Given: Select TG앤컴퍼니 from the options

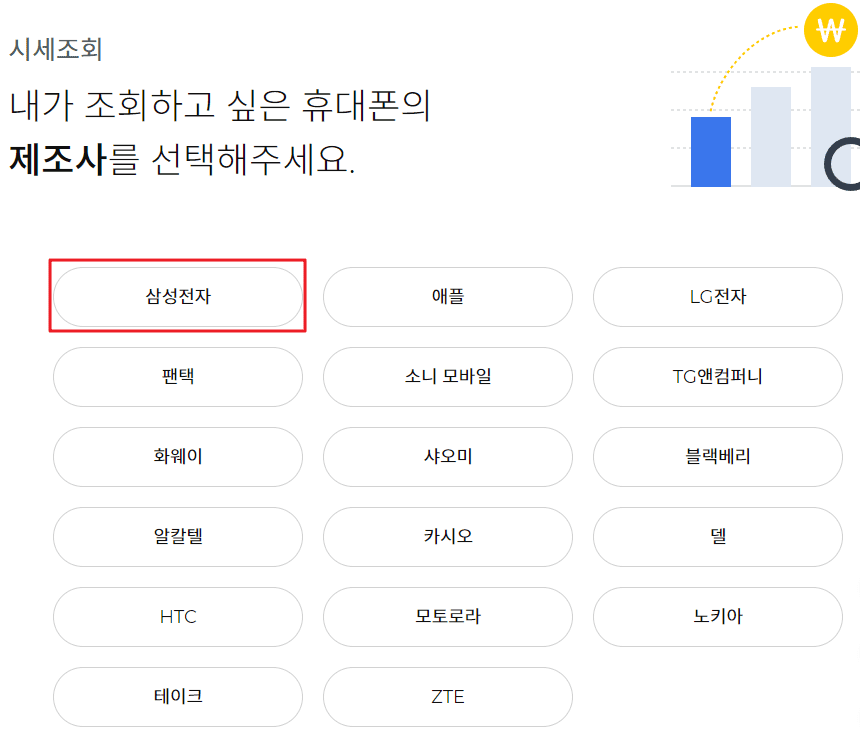Looking at the screenshot, I should (717, 377).
